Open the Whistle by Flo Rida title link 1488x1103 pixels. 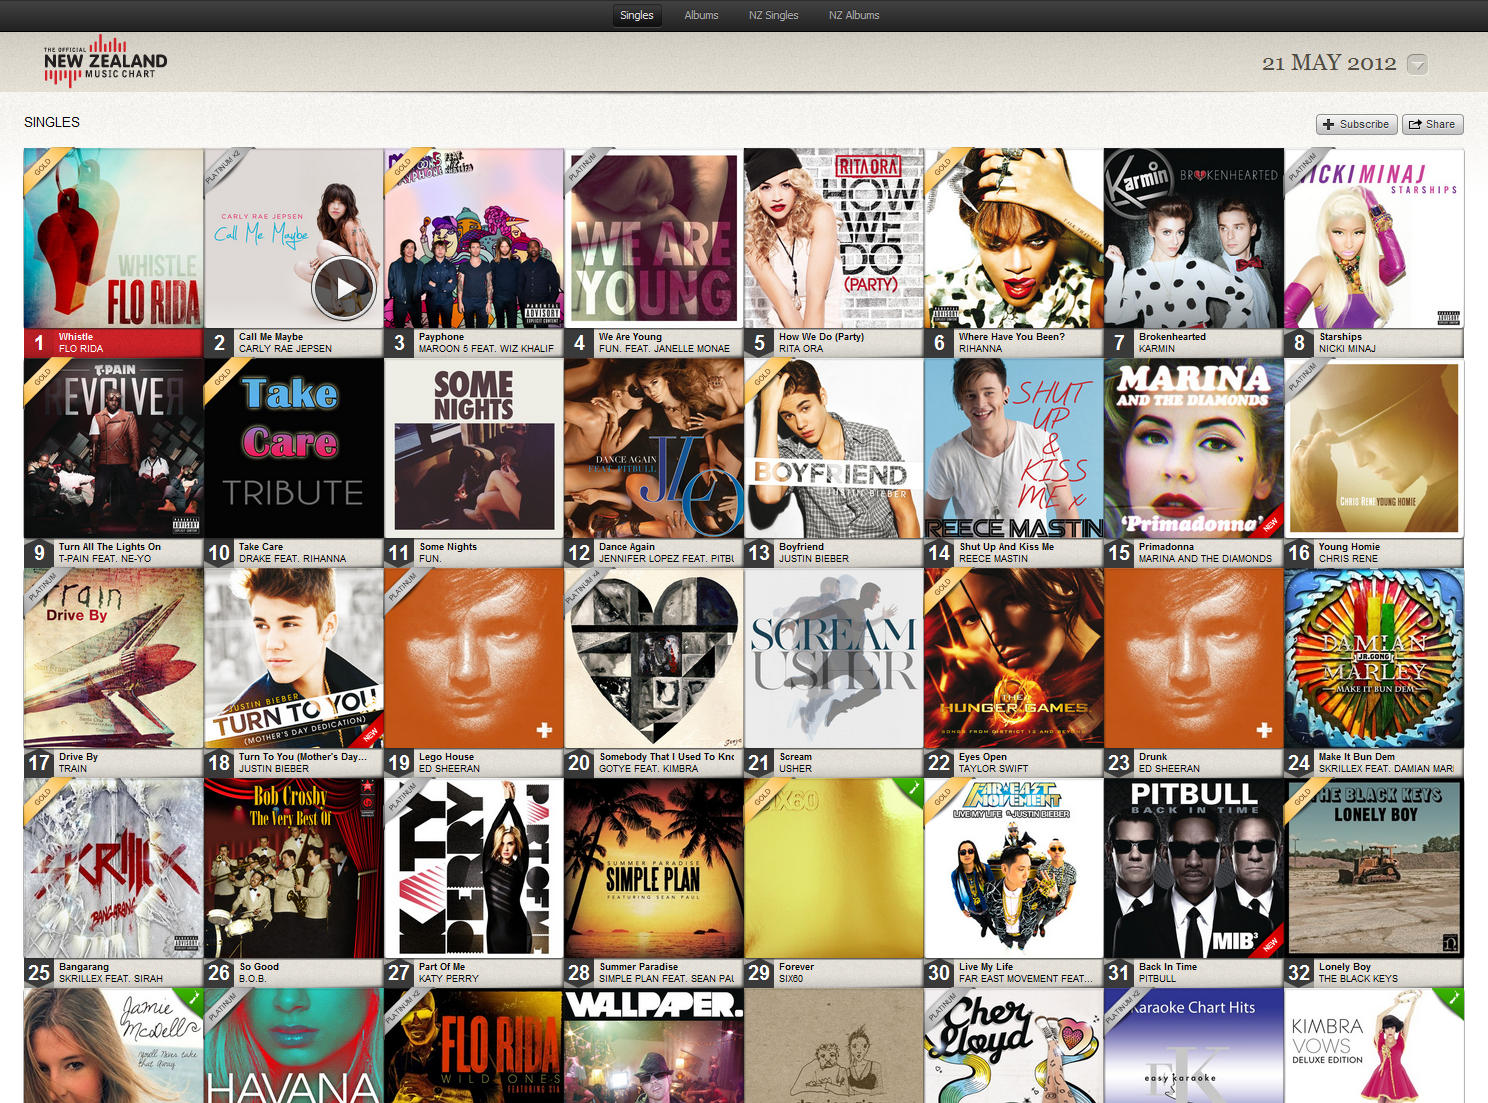coord(76,337)
